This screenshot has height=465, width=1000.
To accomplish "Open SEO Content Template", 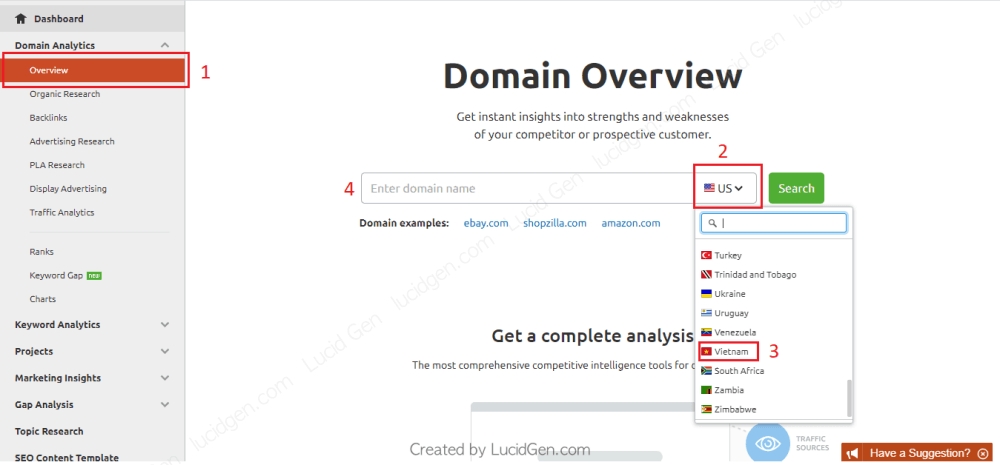I will tap(67, 457).
